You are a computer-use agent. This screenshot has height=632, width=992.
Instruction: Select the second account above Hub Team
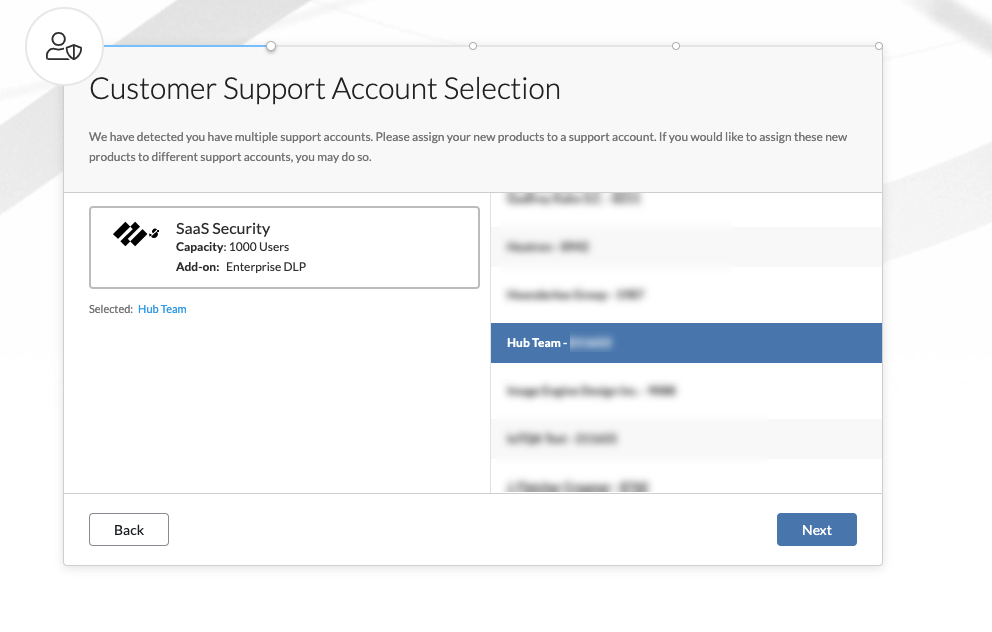click(x=686, y=247)
